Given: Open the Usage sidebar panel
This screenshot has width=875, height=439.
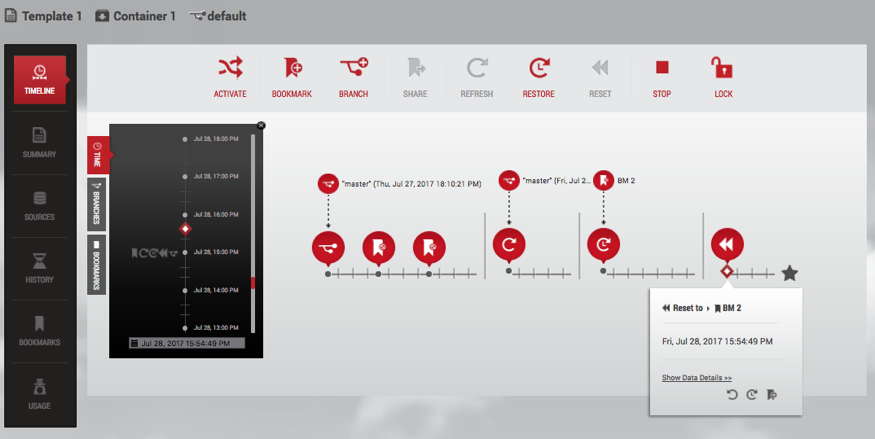Looking at the screenshot, I should point(39,394).
